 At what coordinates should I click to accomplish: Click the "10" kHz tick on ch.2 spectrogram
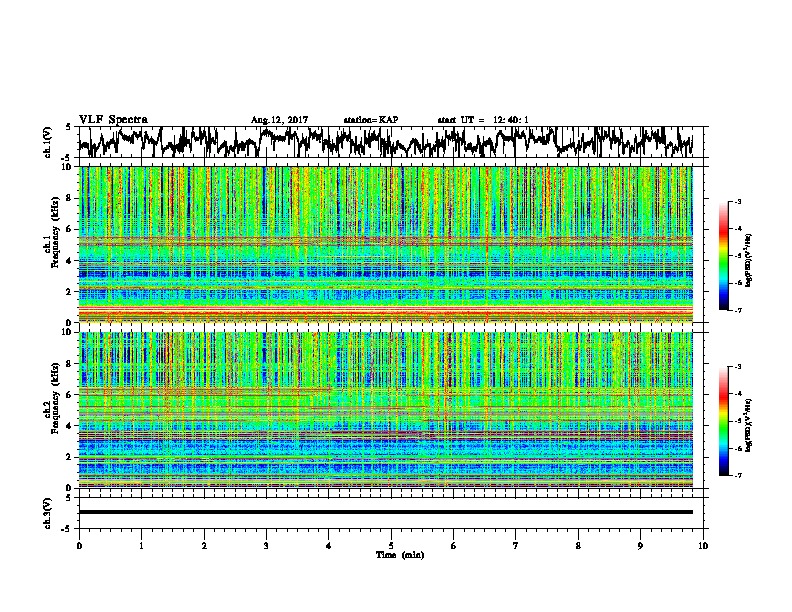tap(68, 332)
